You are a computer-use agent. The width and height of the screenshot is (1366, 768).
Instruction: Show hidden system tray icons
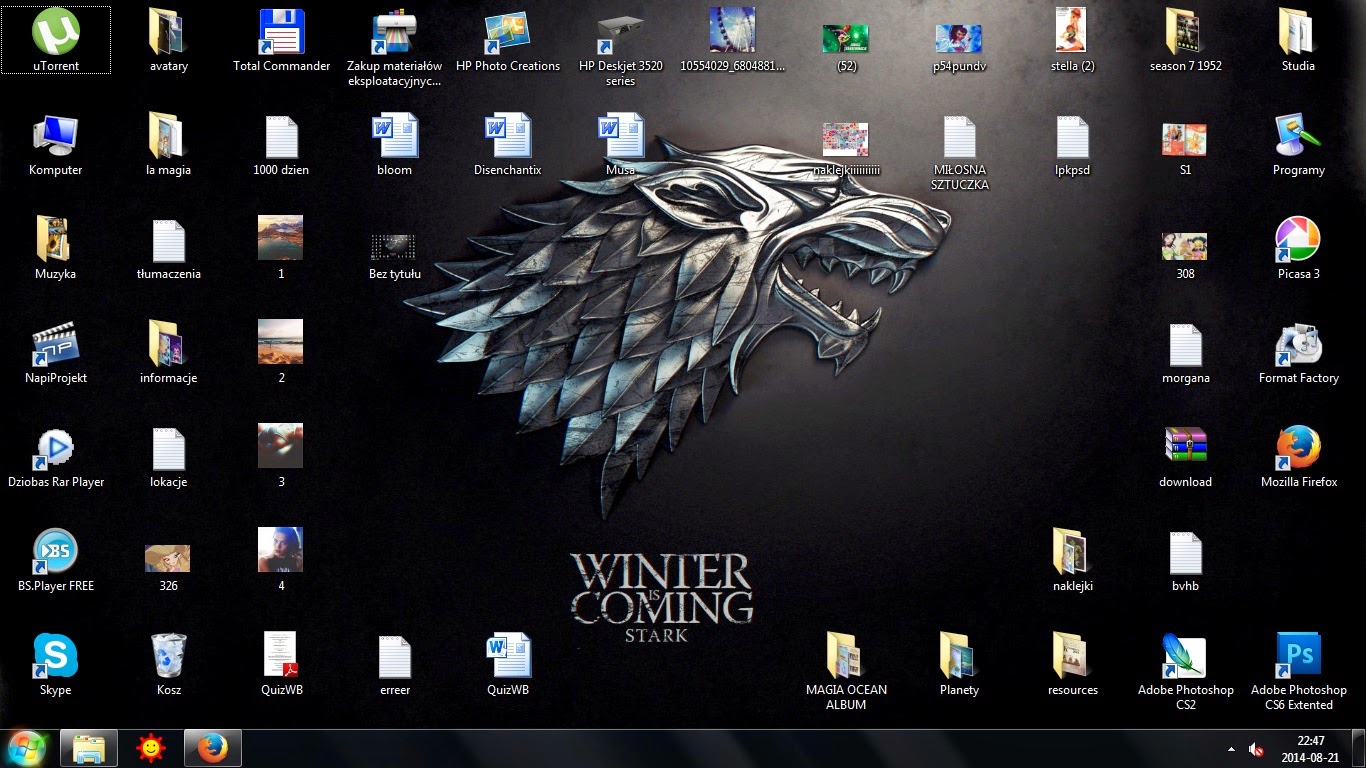point(1231,748)
